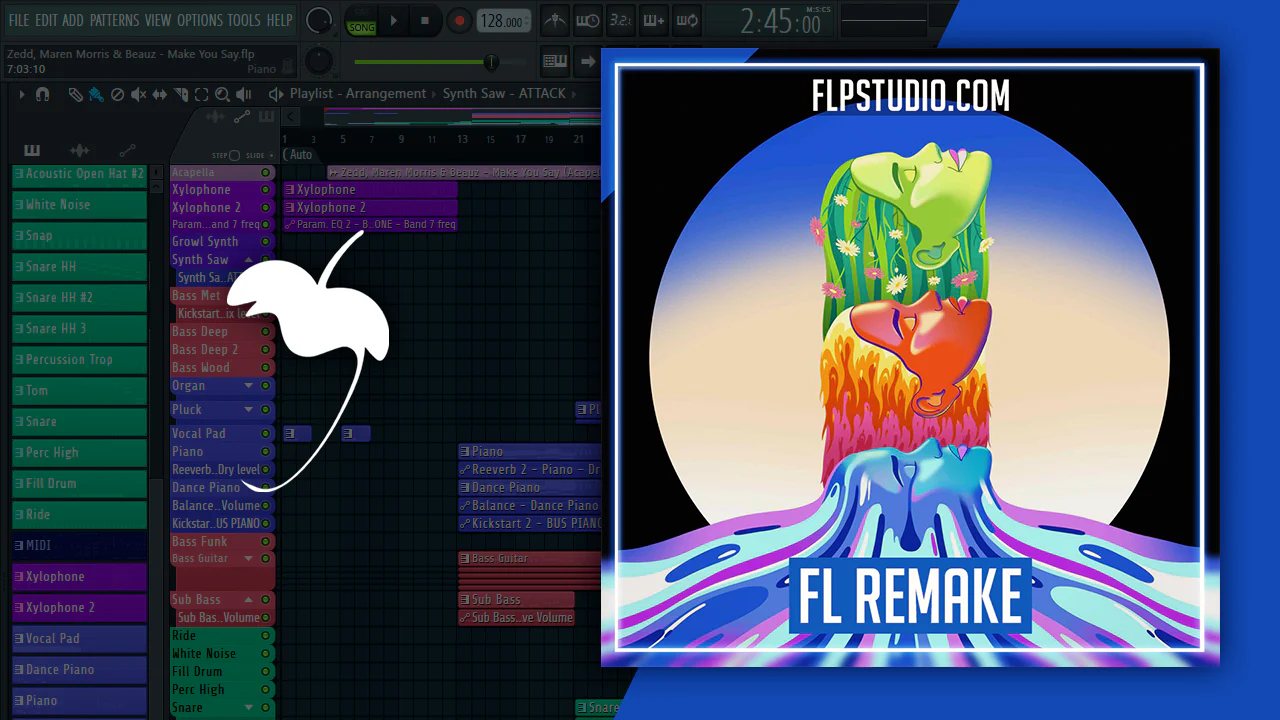
Task: Select the Zoom magnifier tool
Action: [x=222, y=94]
